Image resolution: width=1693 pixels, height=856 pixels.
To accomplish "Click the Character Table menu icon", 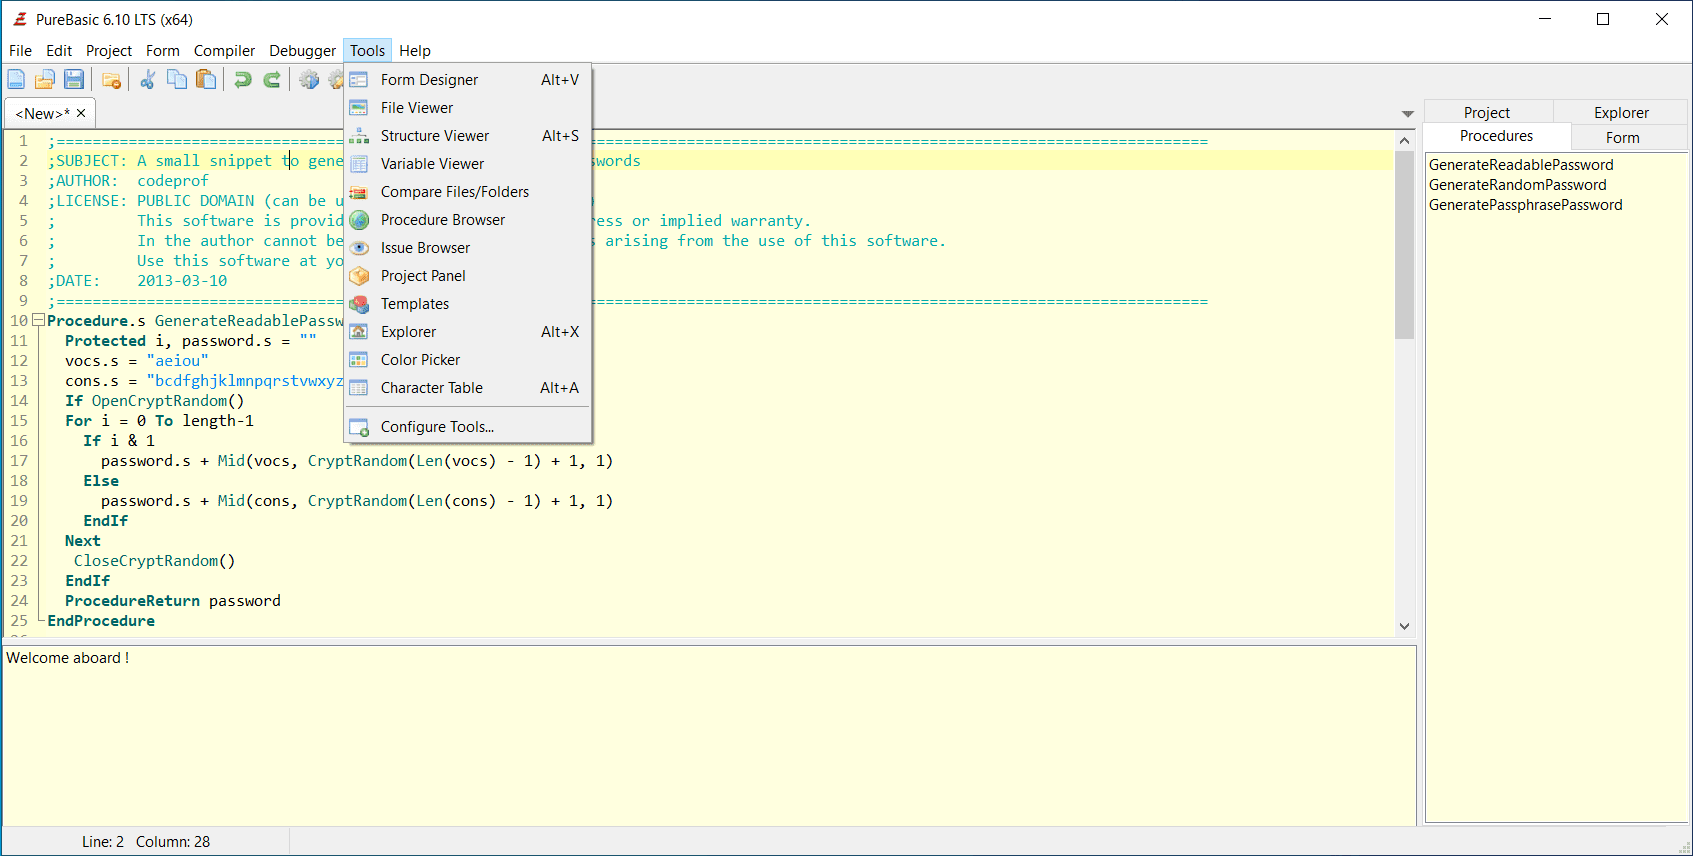I will [x=359, y=388].
